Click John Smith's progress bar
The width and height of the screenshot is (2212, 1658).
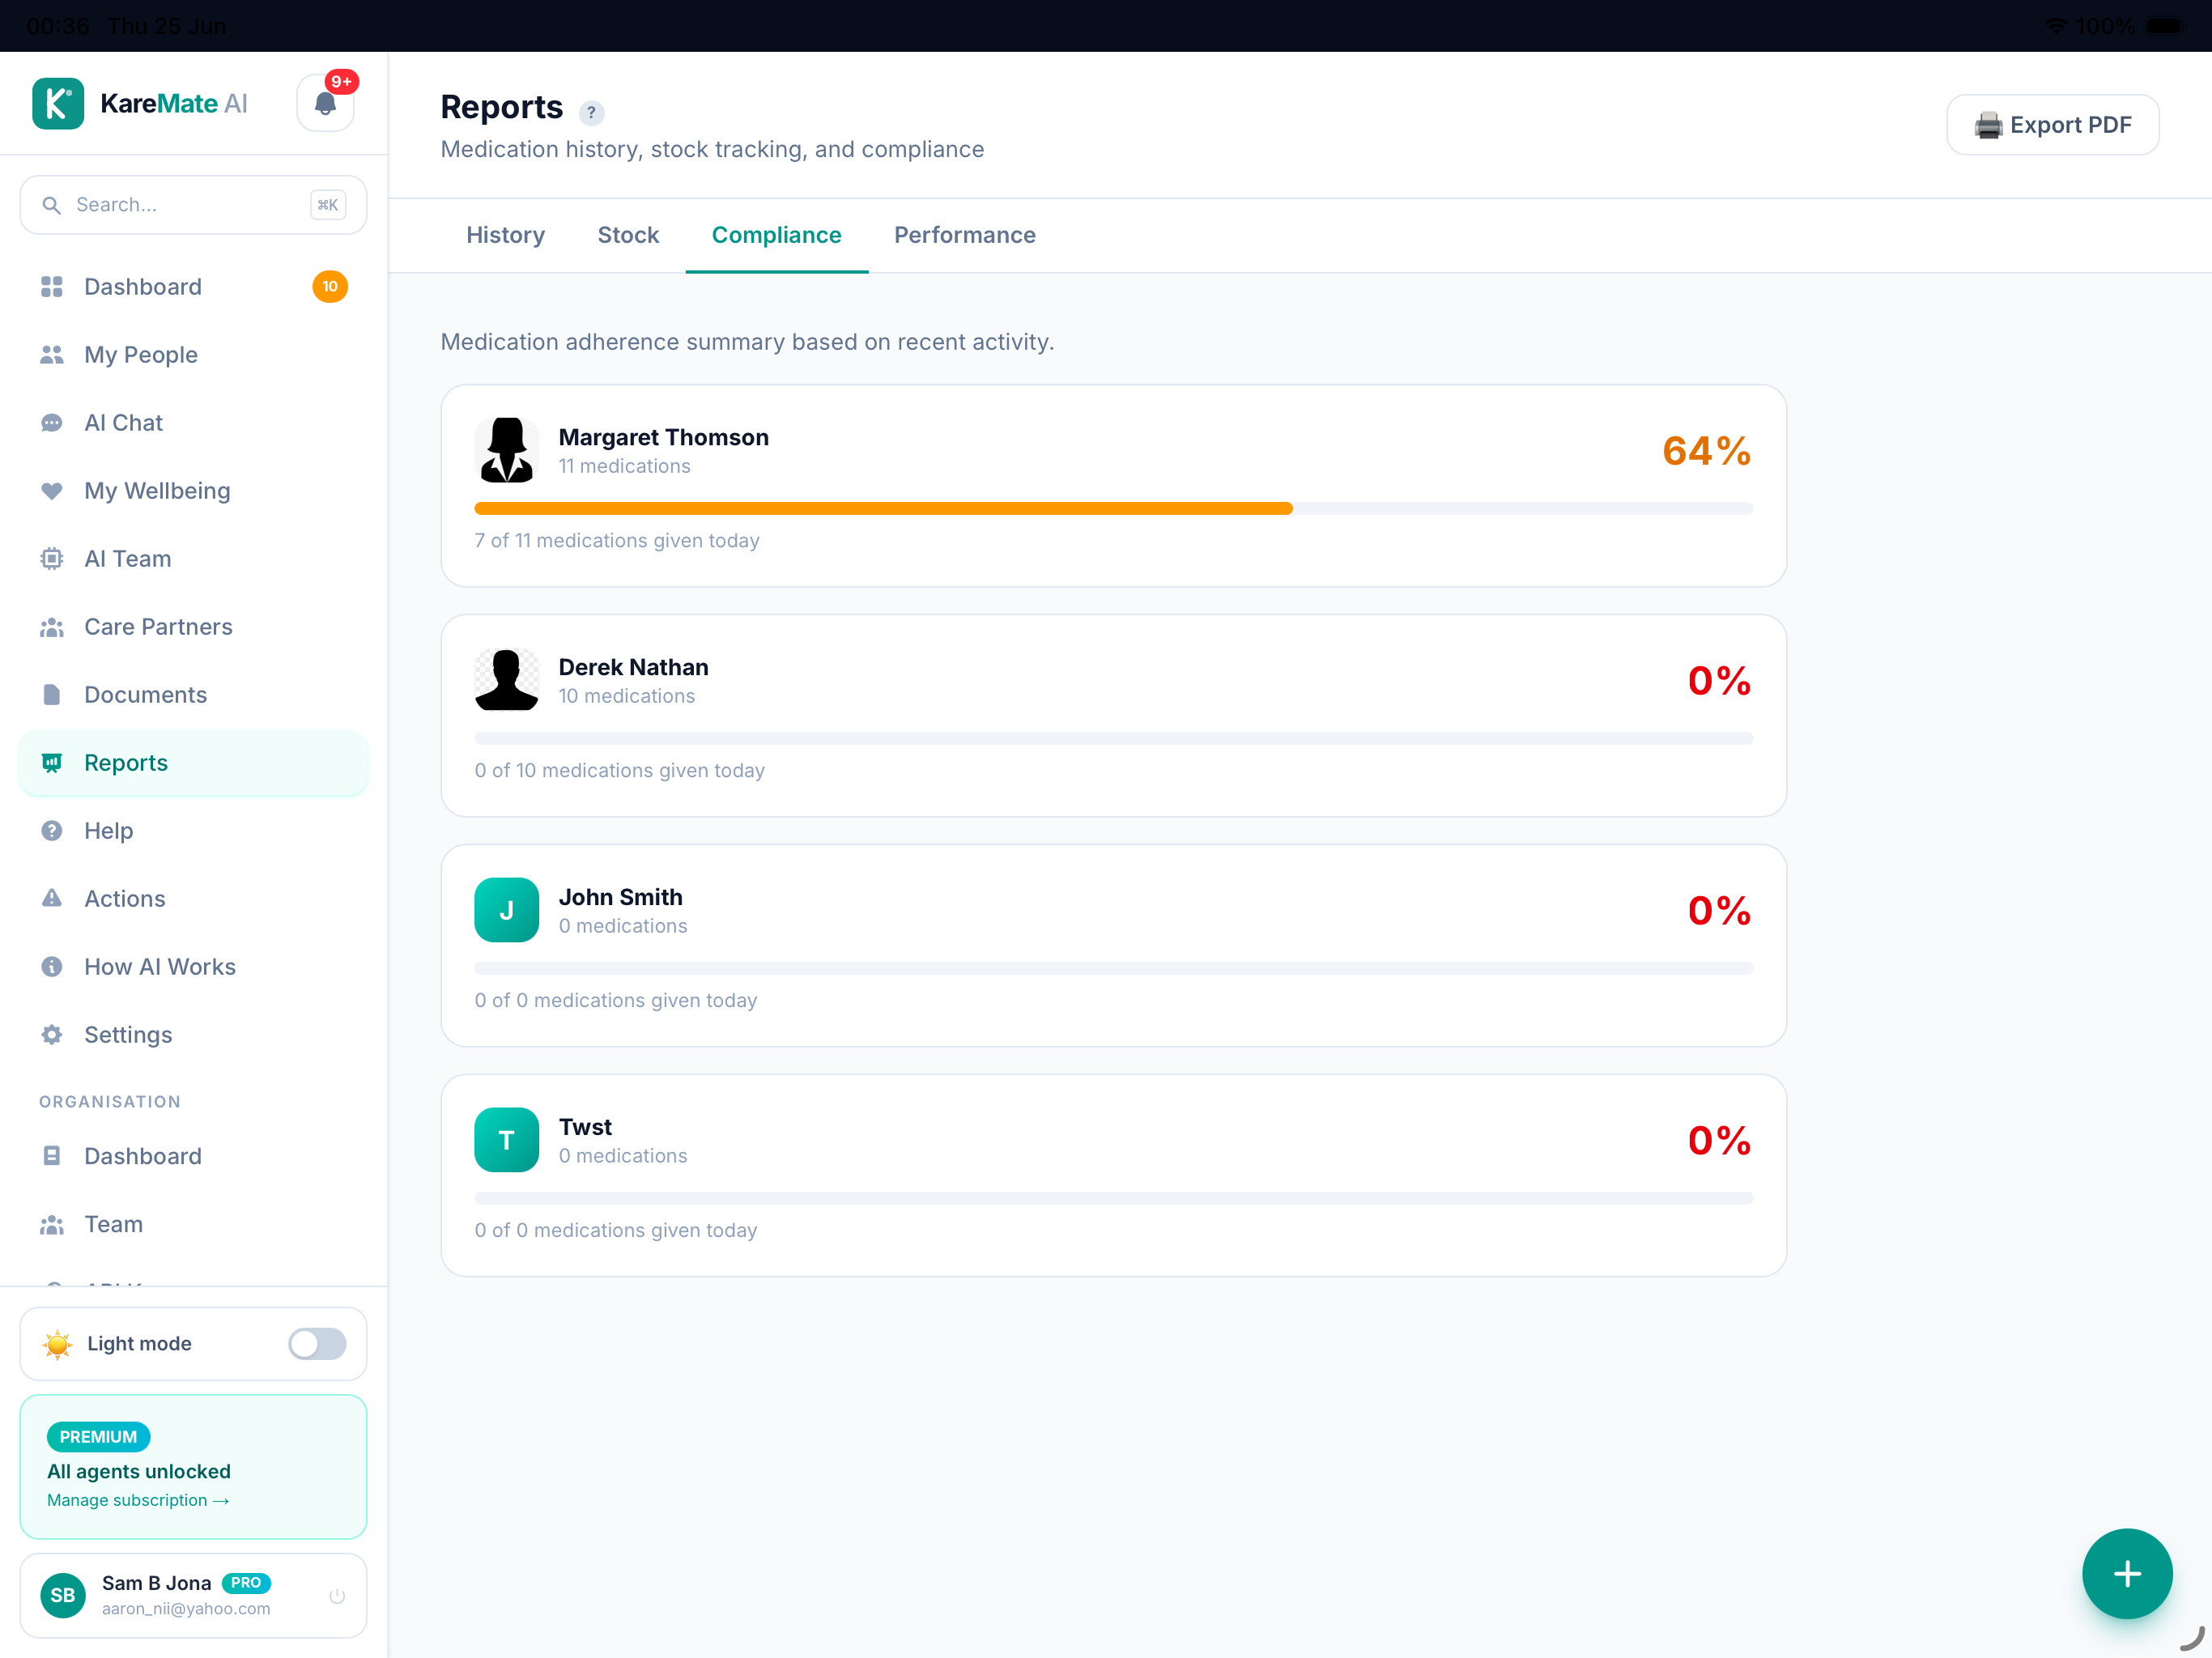click(x=1113, y=969)
